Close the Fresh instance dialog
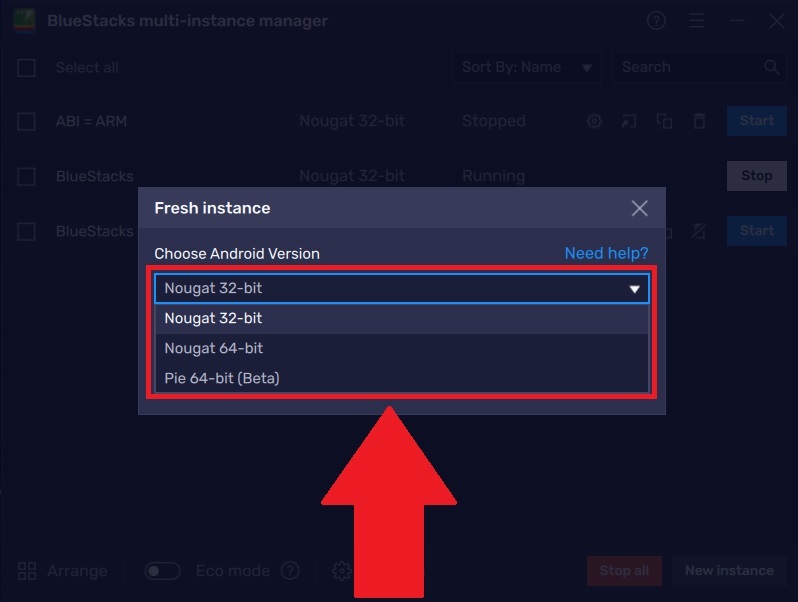 pos(639,208)
